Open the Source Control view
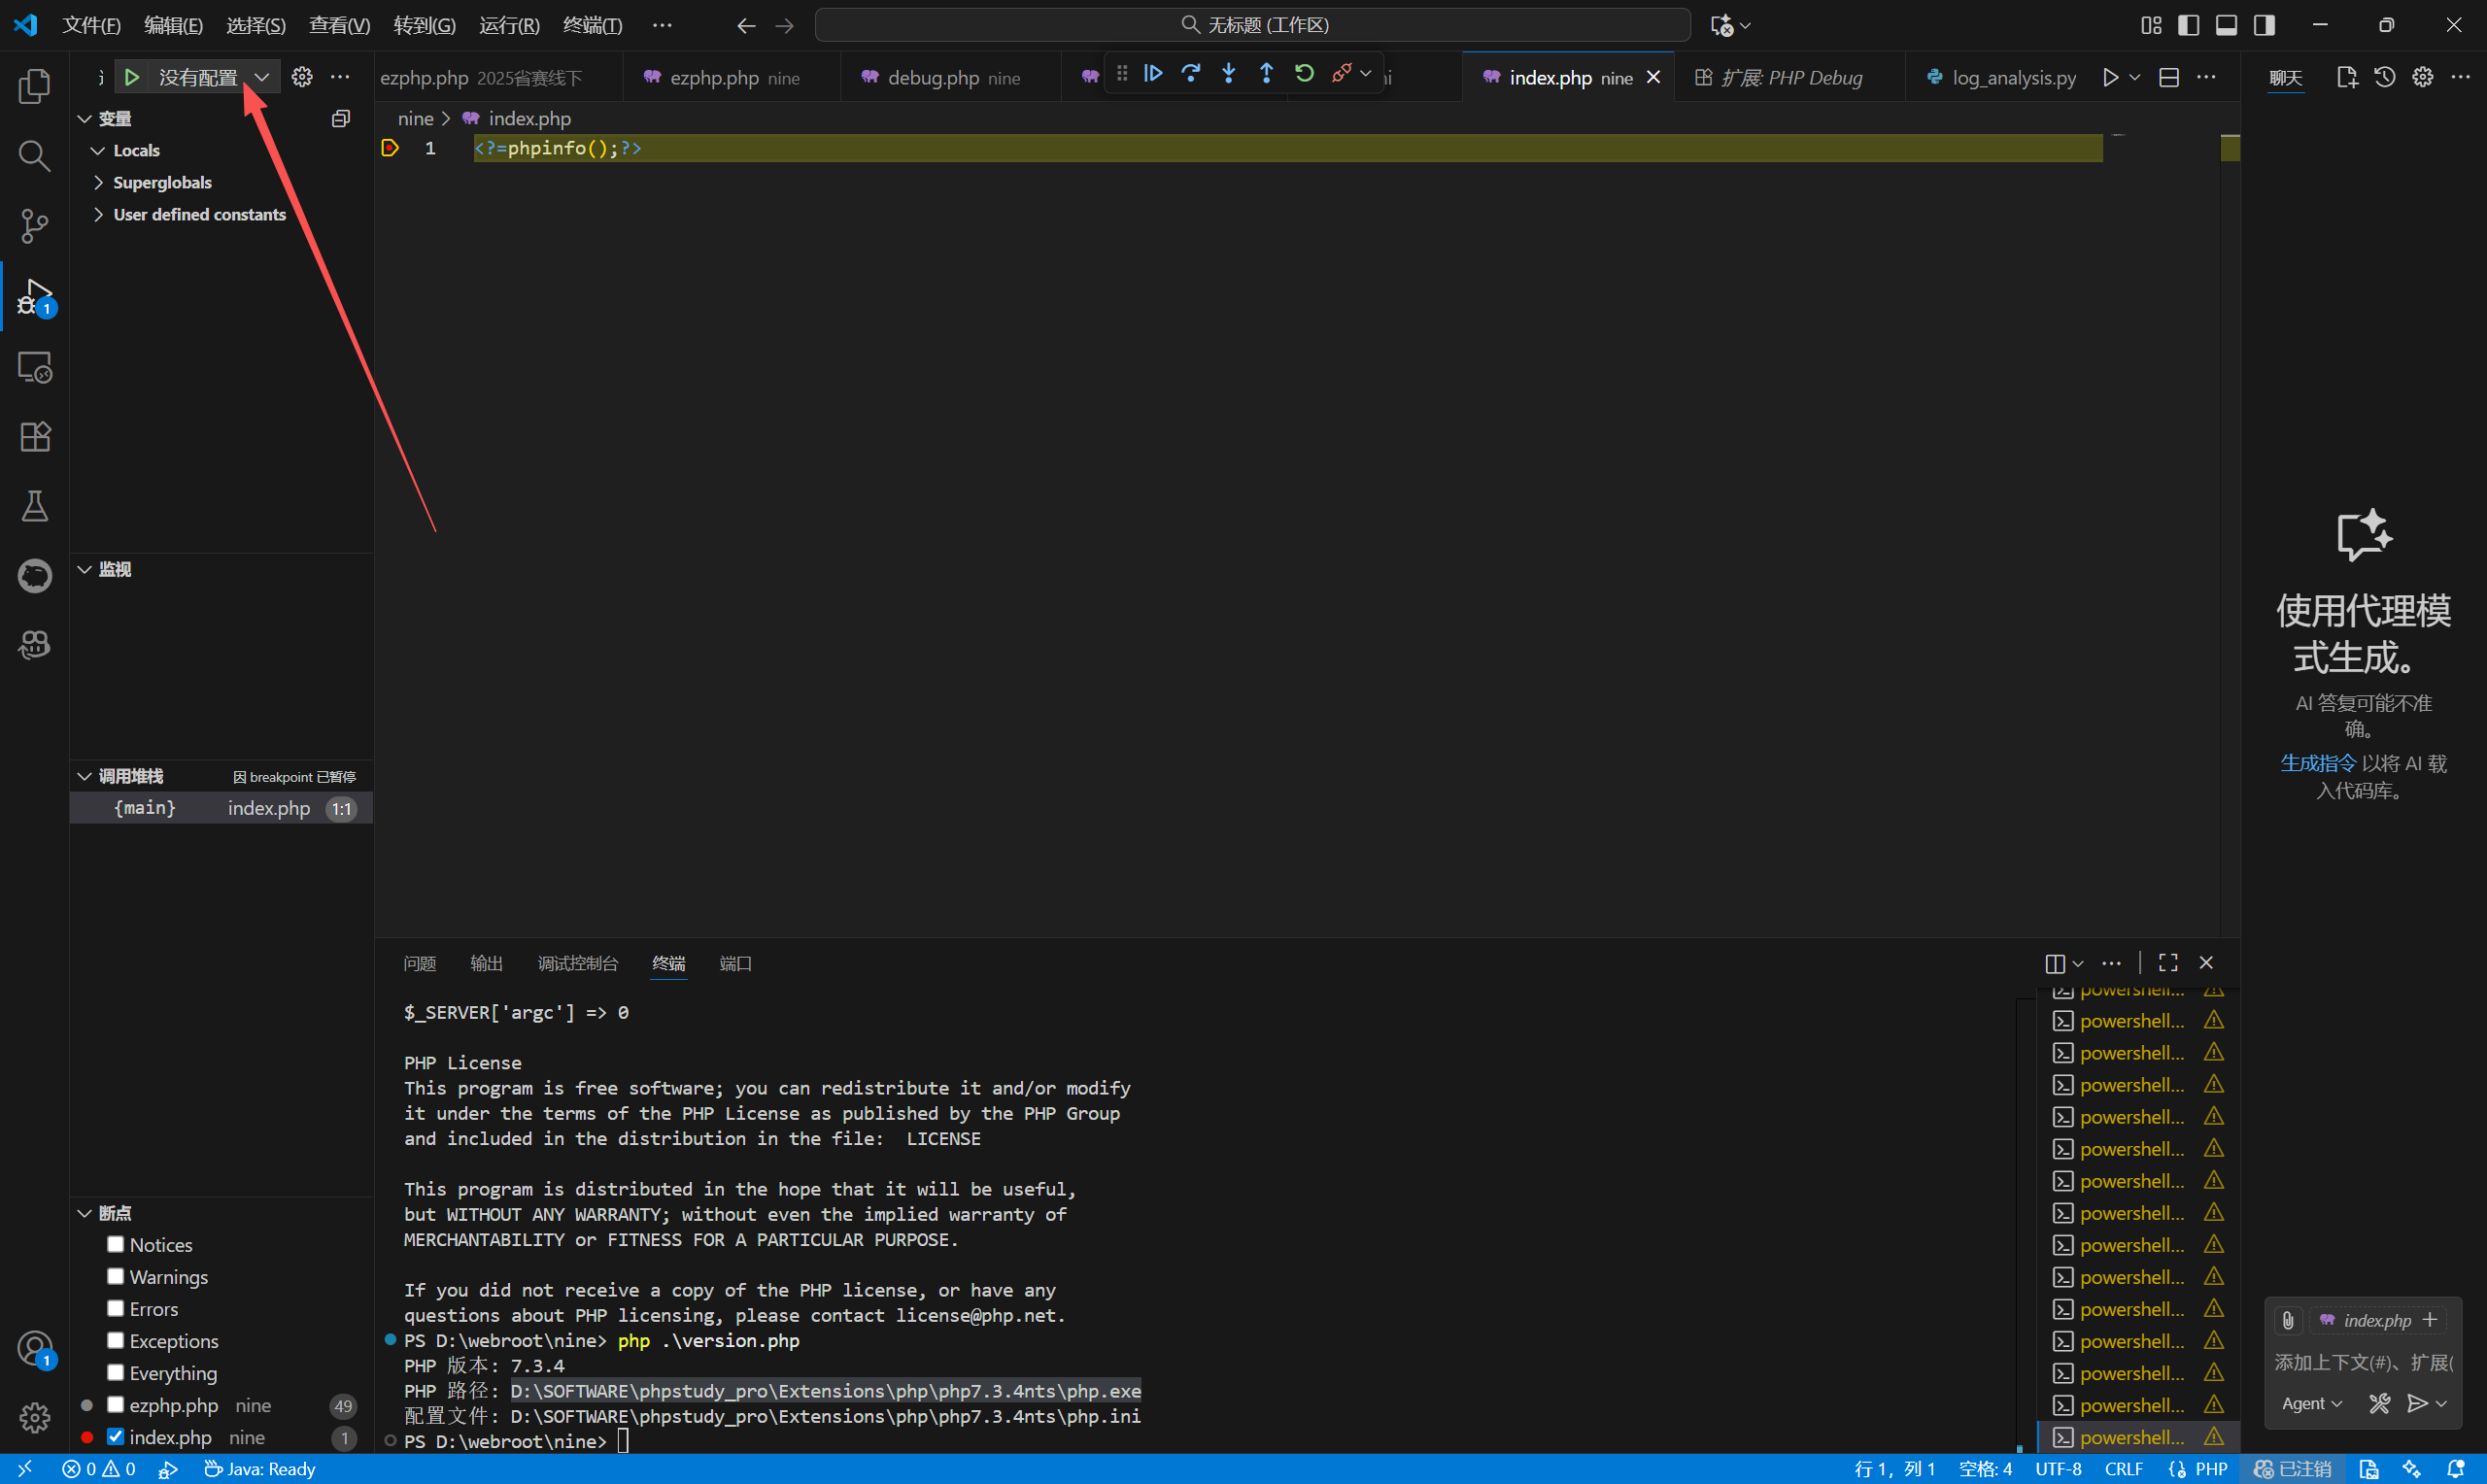 tap(35, 226)
